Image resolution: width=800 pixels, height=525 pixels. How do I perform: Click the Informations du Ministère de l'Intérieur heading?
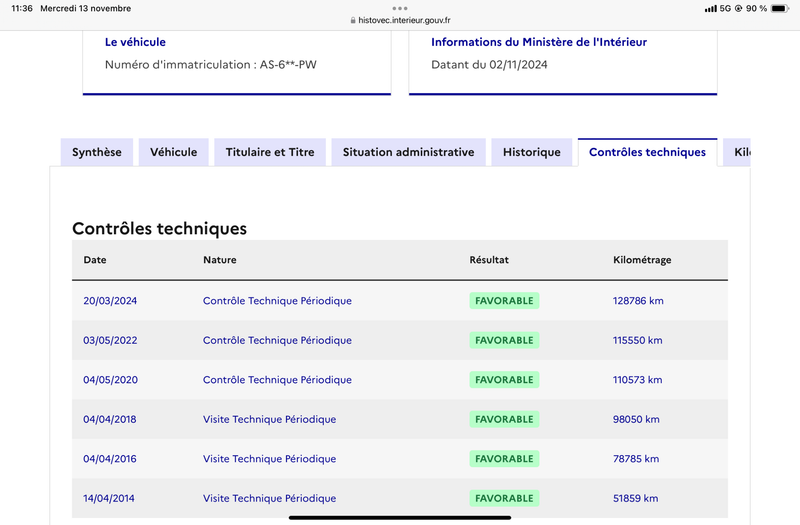click(x=539, y=42)
